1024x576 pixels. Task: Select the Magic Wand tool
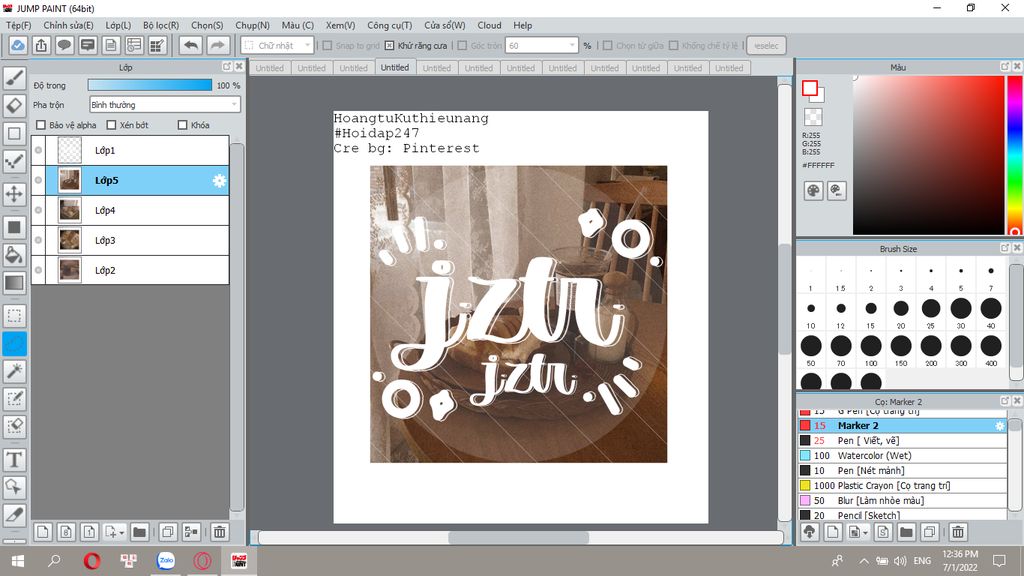coord(14,371)
